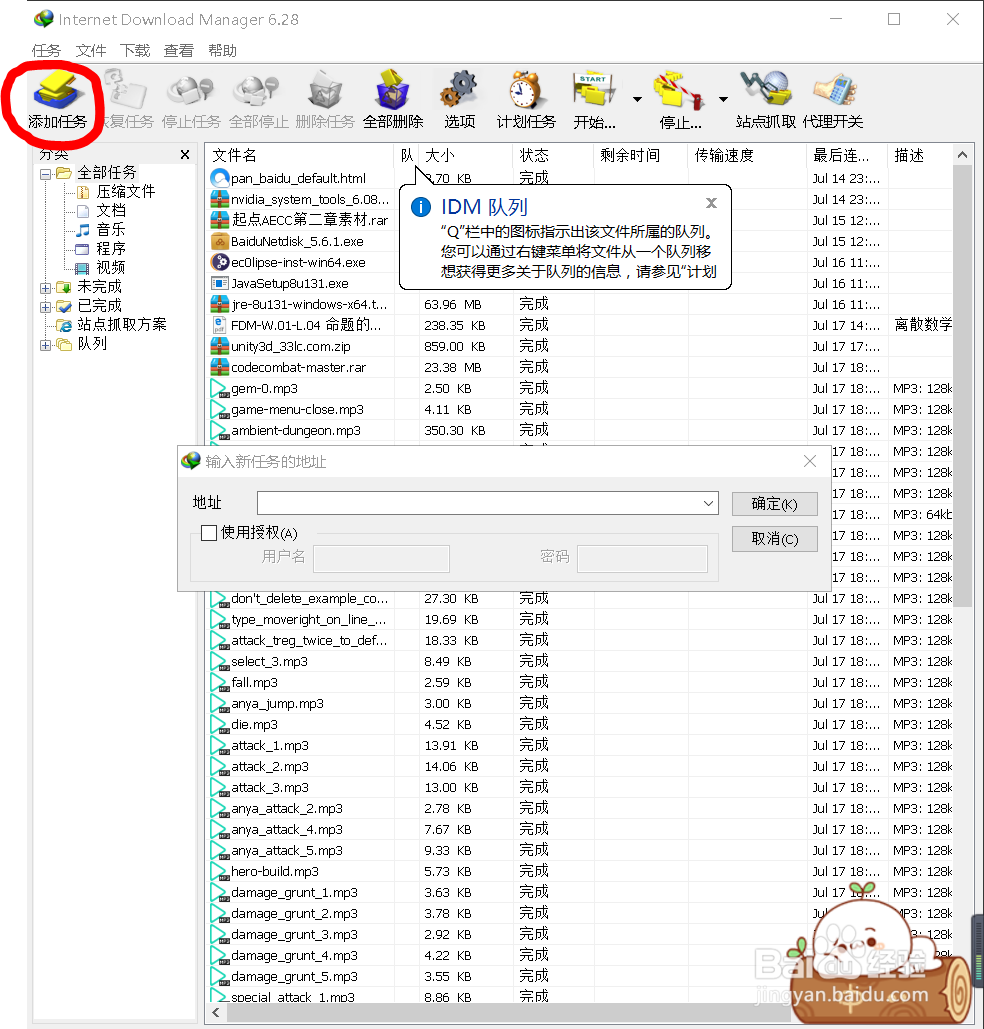The image size is (984, 1029).
Task: Click the icon of ec0lipse-inst-win64.exe file
Action: pyautogui.click(x=219, y=262)
